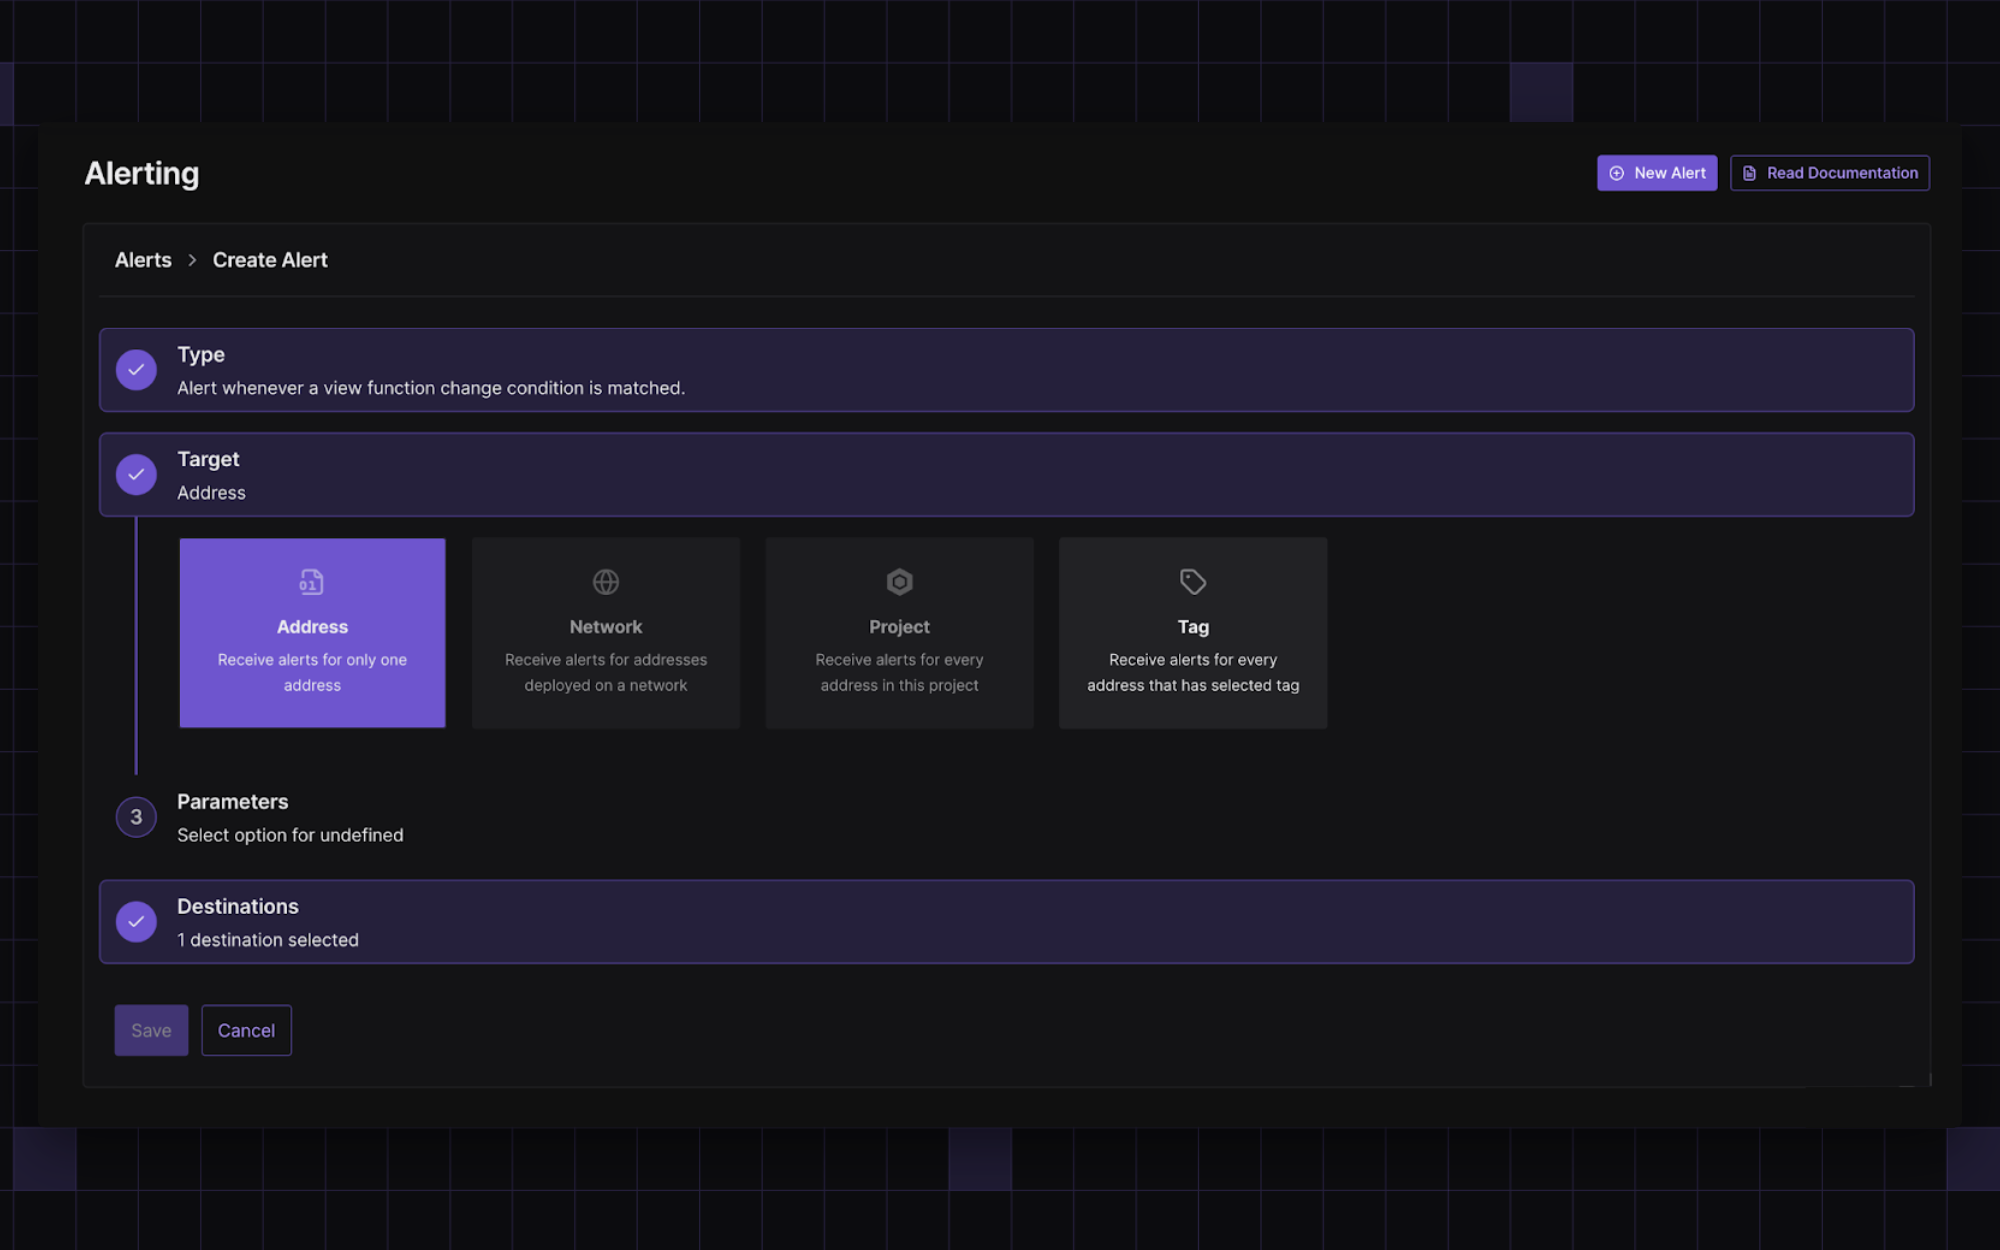Viewport: 2000px width, 1250px height.
Task: Click the Type step checkmark circle
Action: pyautogui.click(x=136, y=370)
